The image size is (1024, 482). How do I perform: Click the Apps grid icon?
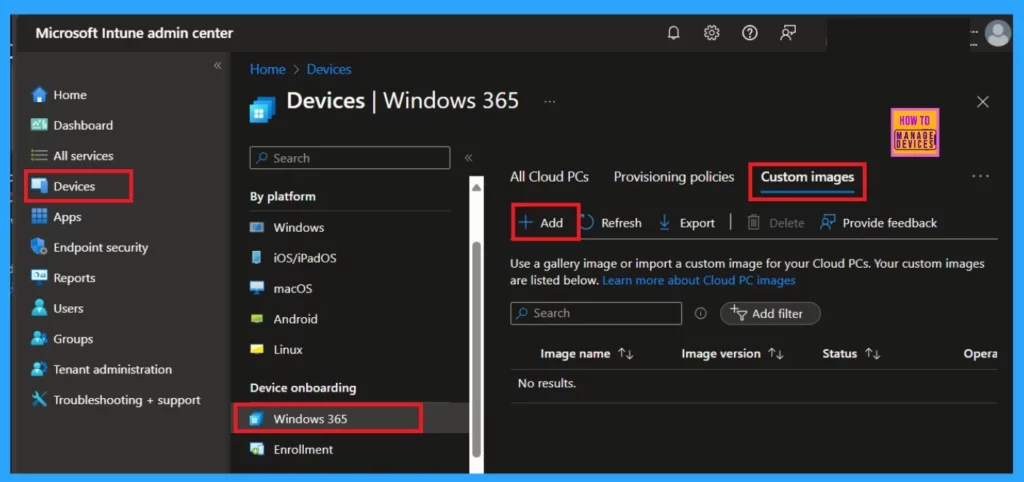(40, 217)
